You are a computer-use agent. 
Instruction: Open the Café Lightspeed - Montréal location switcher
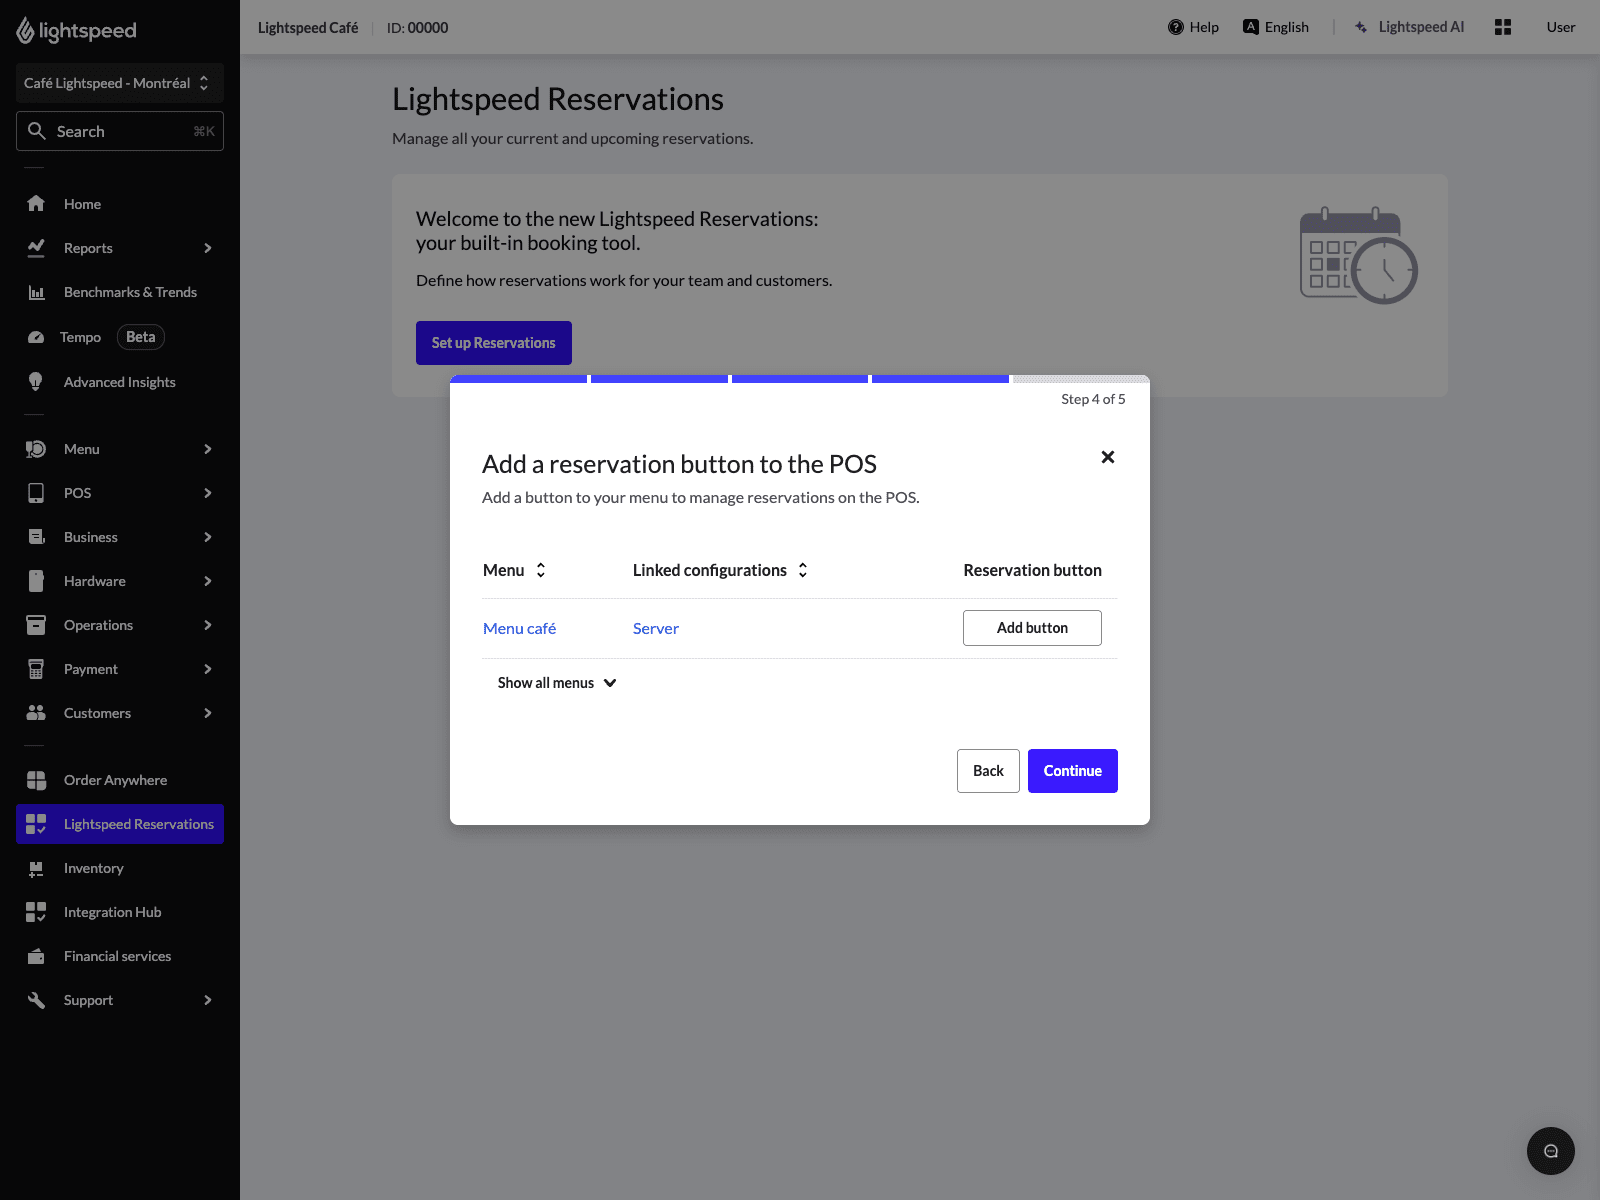tap(119, 83)
